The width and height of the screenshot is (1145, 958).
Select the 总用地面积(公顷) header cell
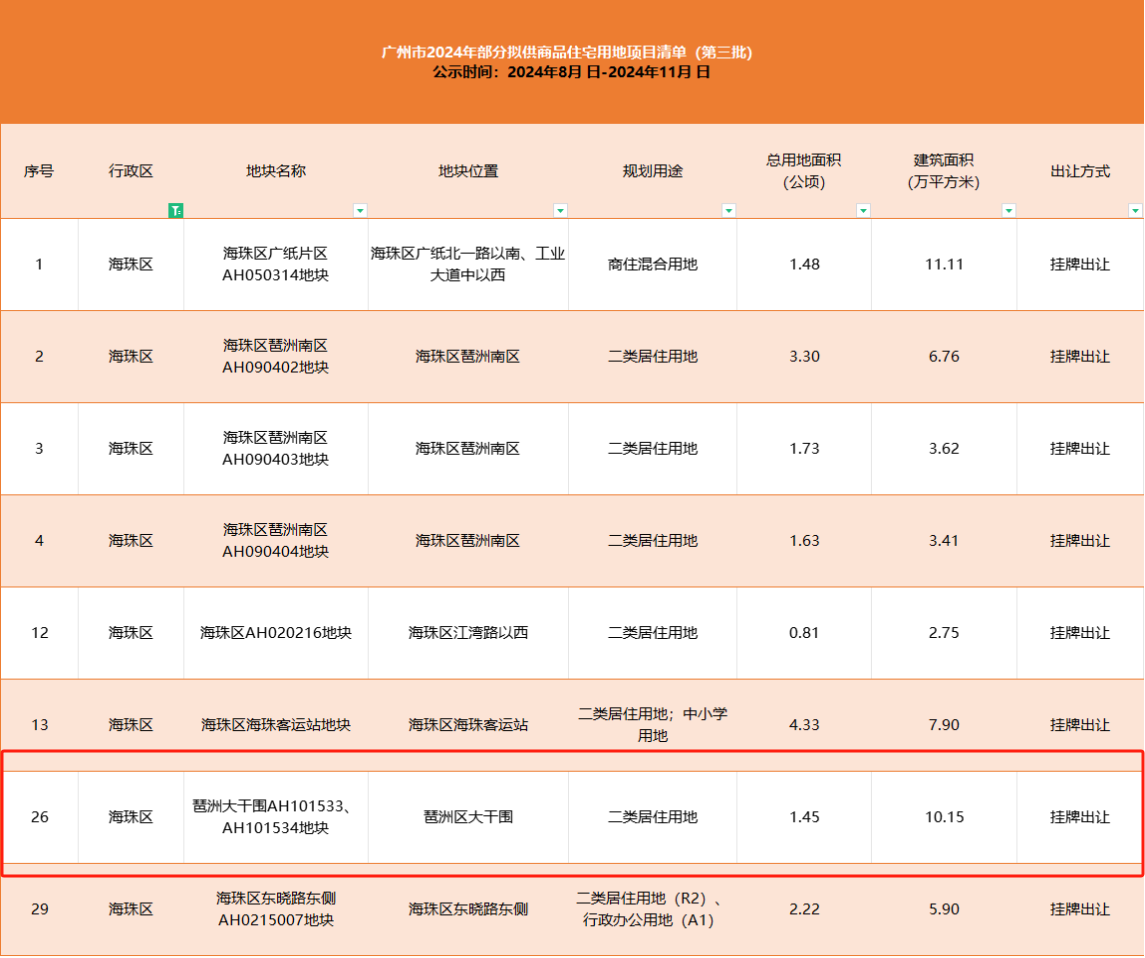coord(804,172)
